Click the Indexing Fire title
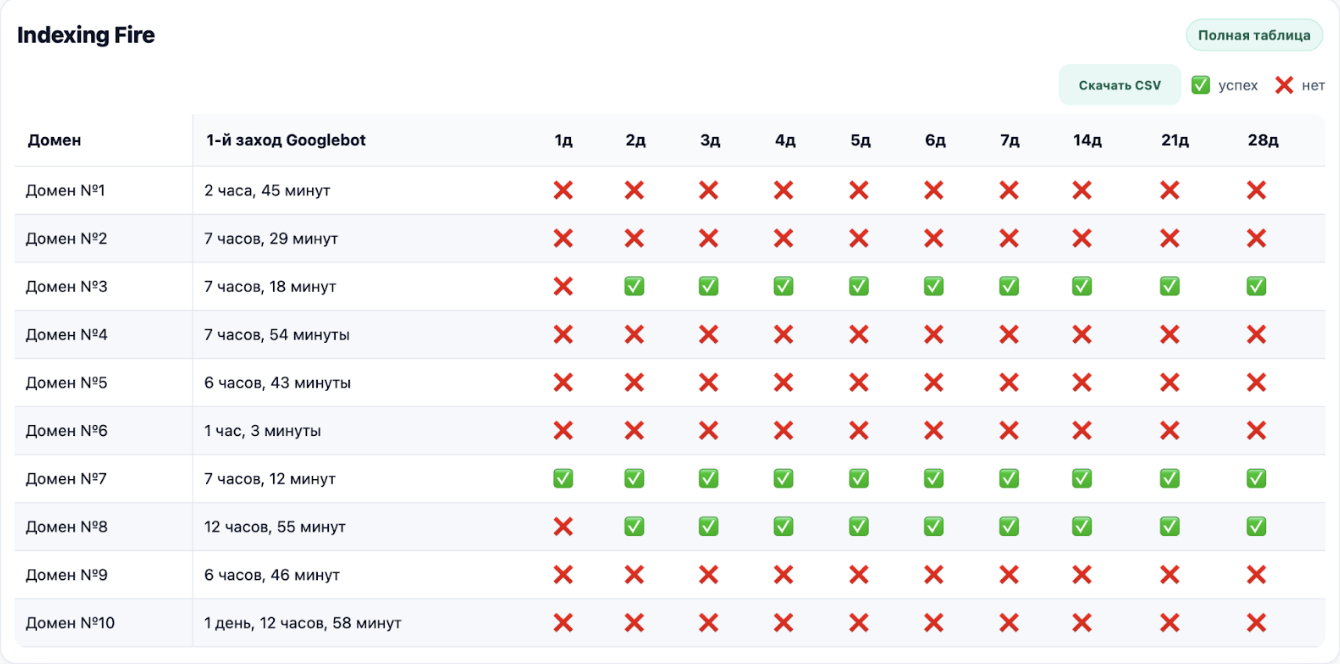Image resolution: width=1340 pixels, height=664 pixels. pos(86,36)
